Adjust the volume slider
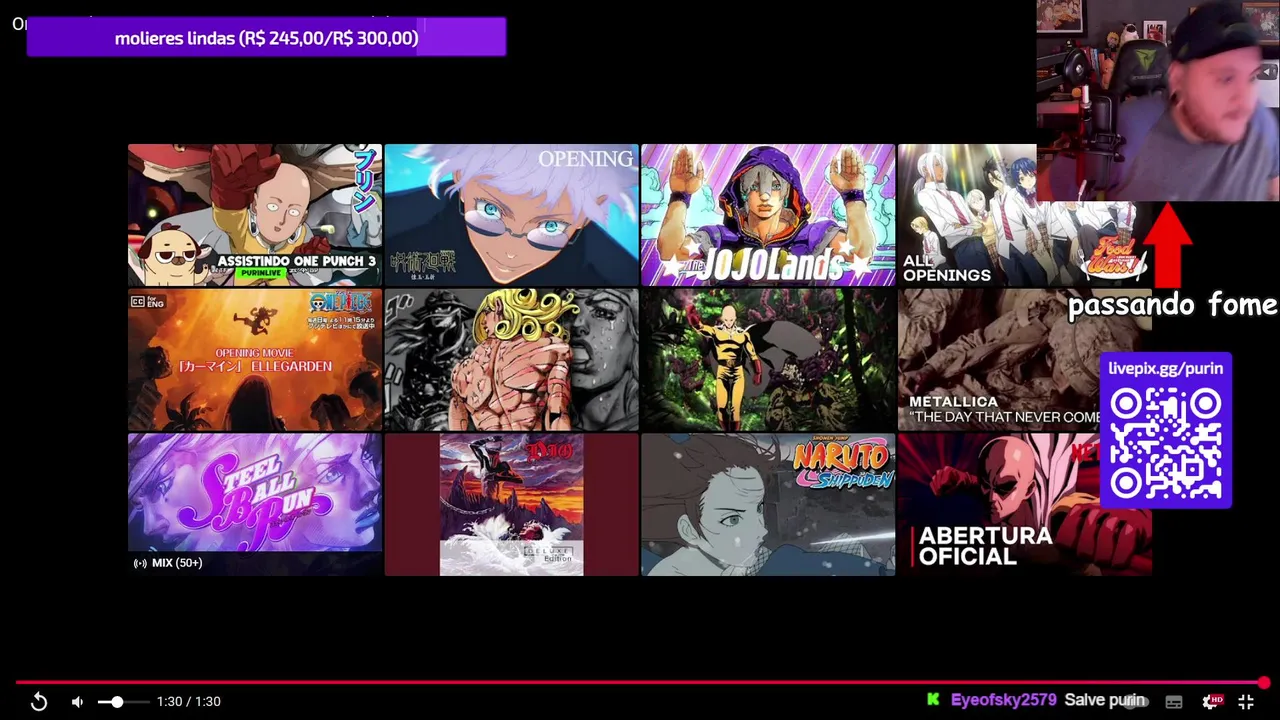The image size is (1280, 720). click(123, 702)
